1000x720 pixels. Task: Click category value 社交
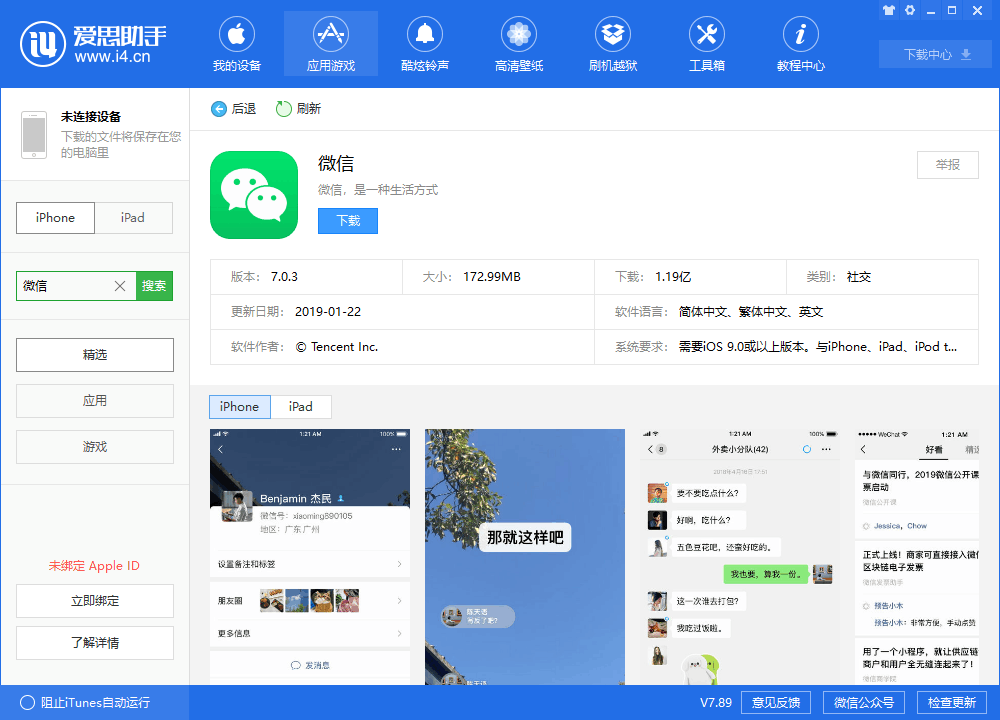point(858,277)
